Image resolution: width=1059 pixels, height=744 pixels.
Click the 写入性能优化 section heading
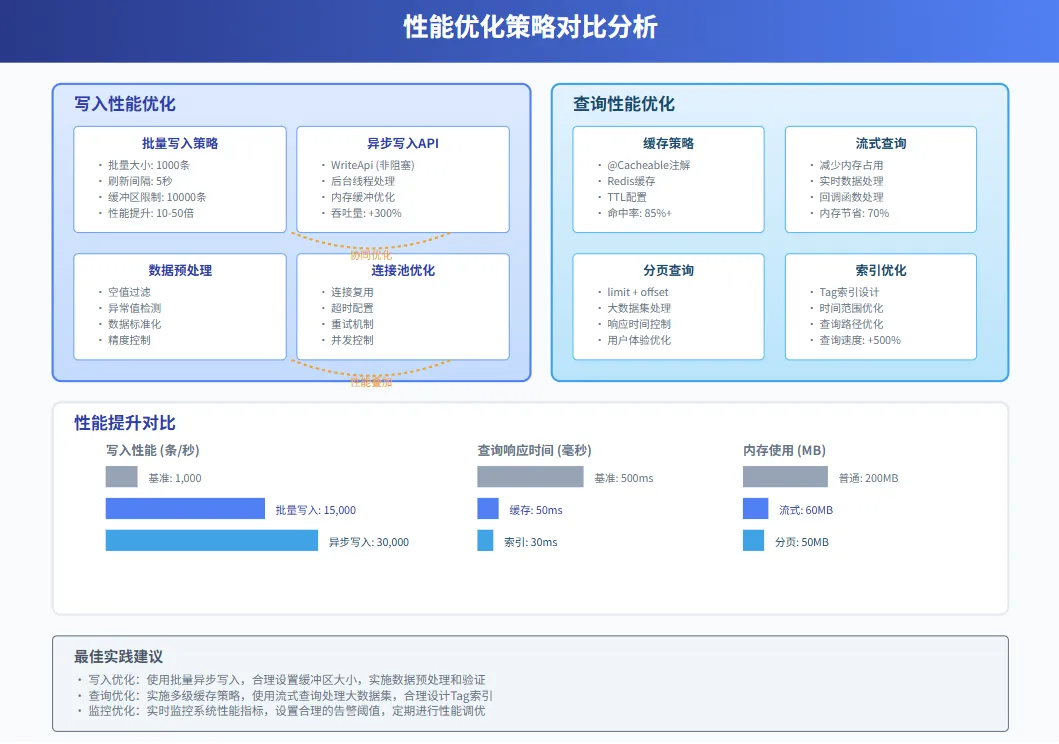click(x=125, y=104)
